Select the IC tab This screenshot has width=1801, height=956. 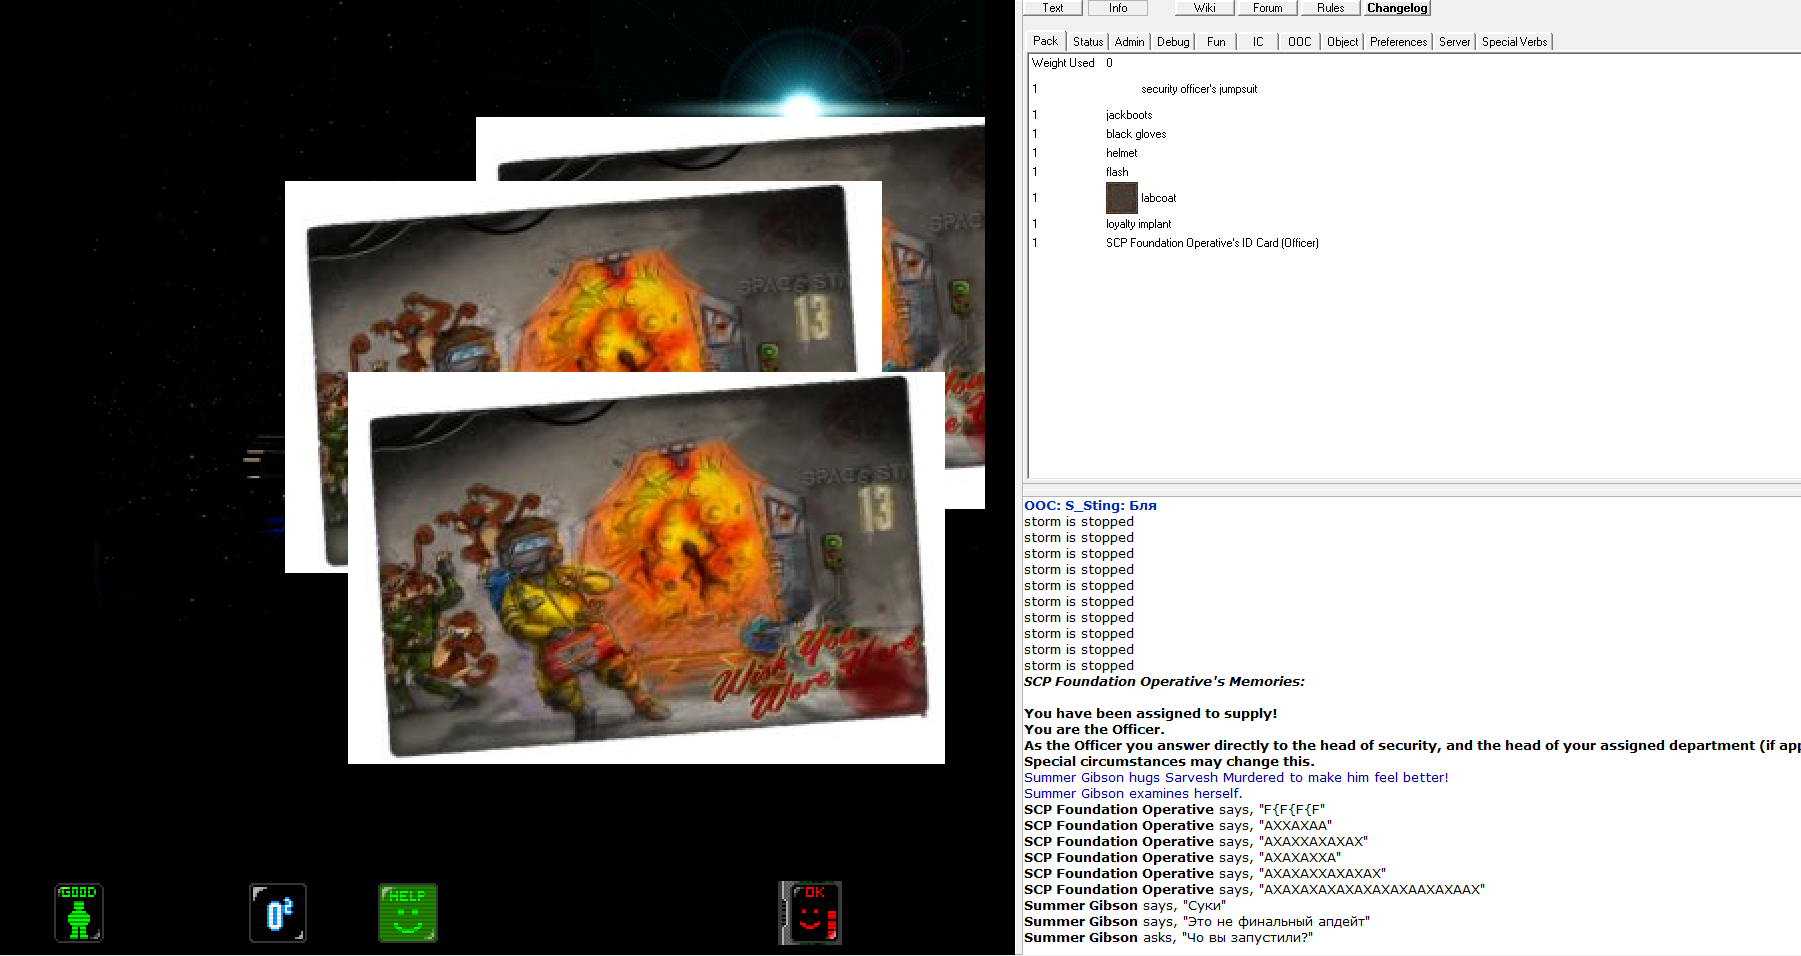(x=1258, y=42)
